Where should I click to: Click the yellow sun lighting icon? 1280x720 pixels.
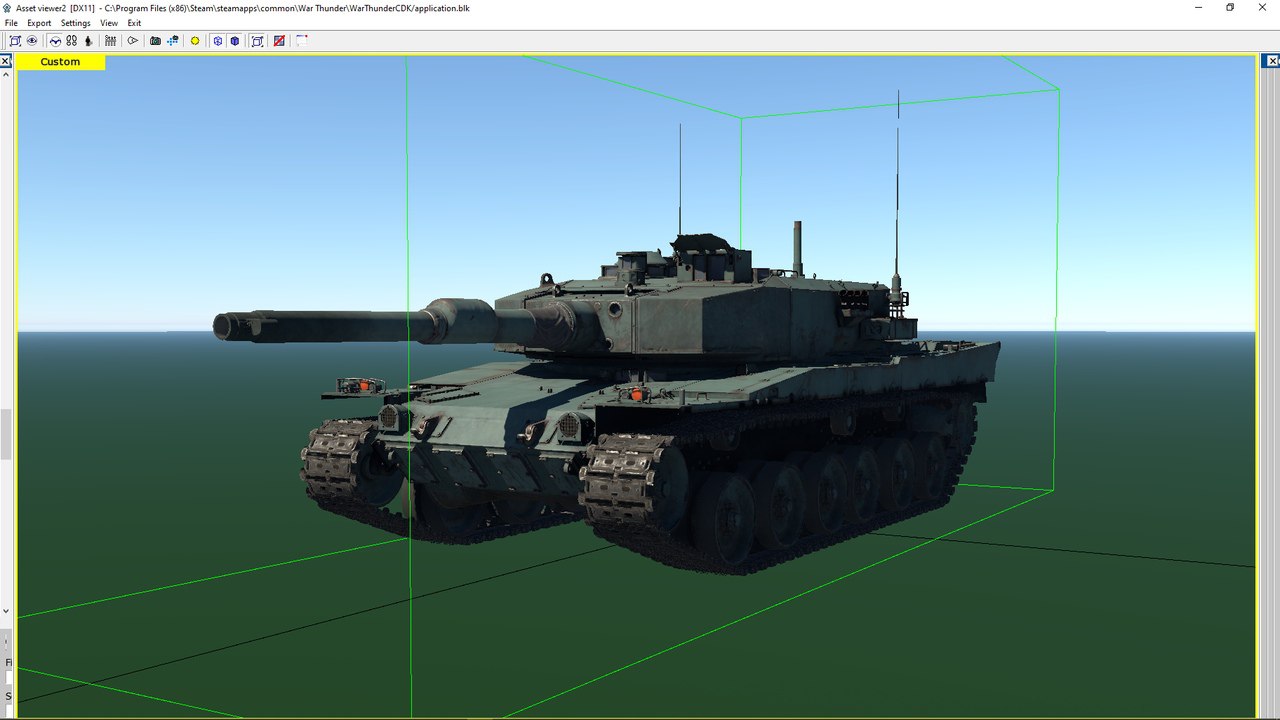[x=195, y=41]
